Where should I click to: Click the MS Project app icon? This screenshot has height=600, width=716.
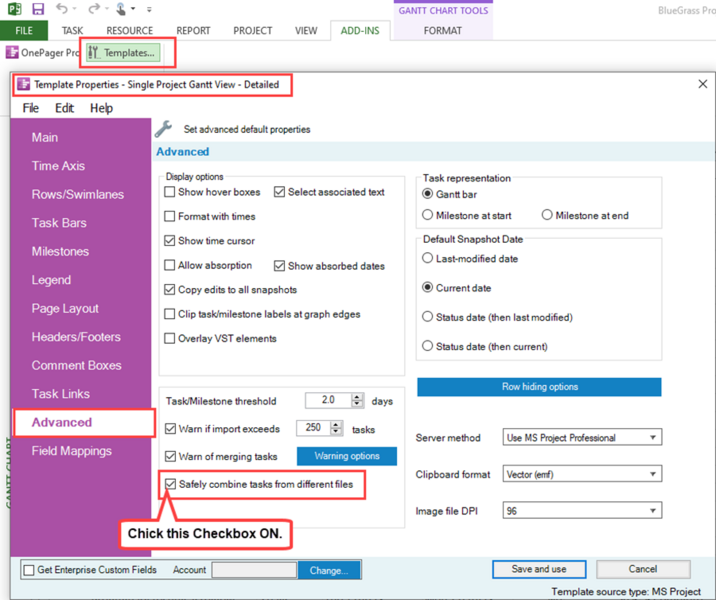click(x=14, y=9)
